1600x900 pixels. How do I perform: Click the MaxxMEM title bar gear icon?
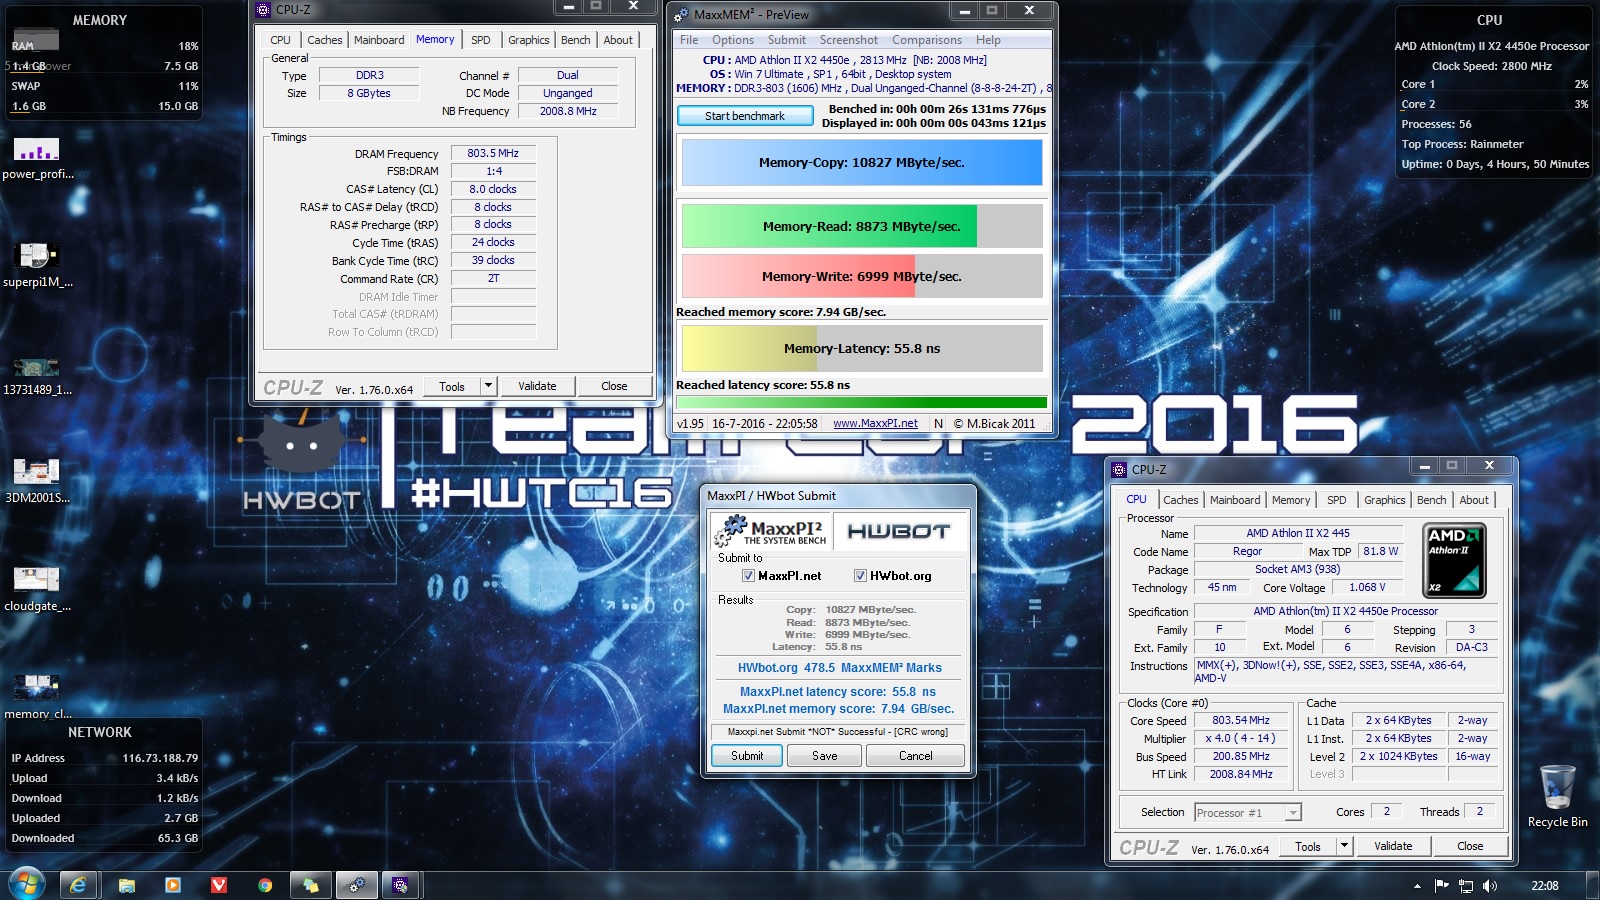coord(682,15)
